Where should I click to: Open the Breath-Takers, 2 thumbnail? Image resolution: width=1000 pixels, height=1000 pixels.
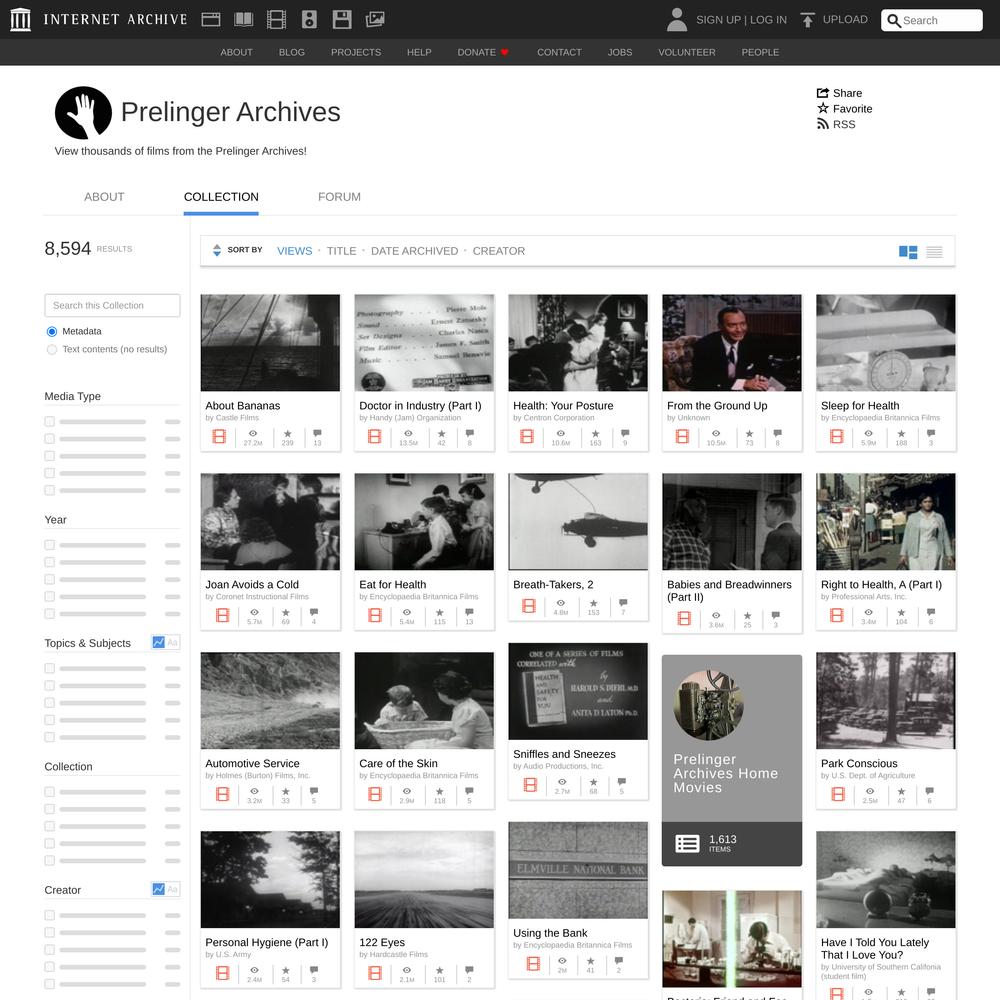pyautogui.click(x=578, y=522)
